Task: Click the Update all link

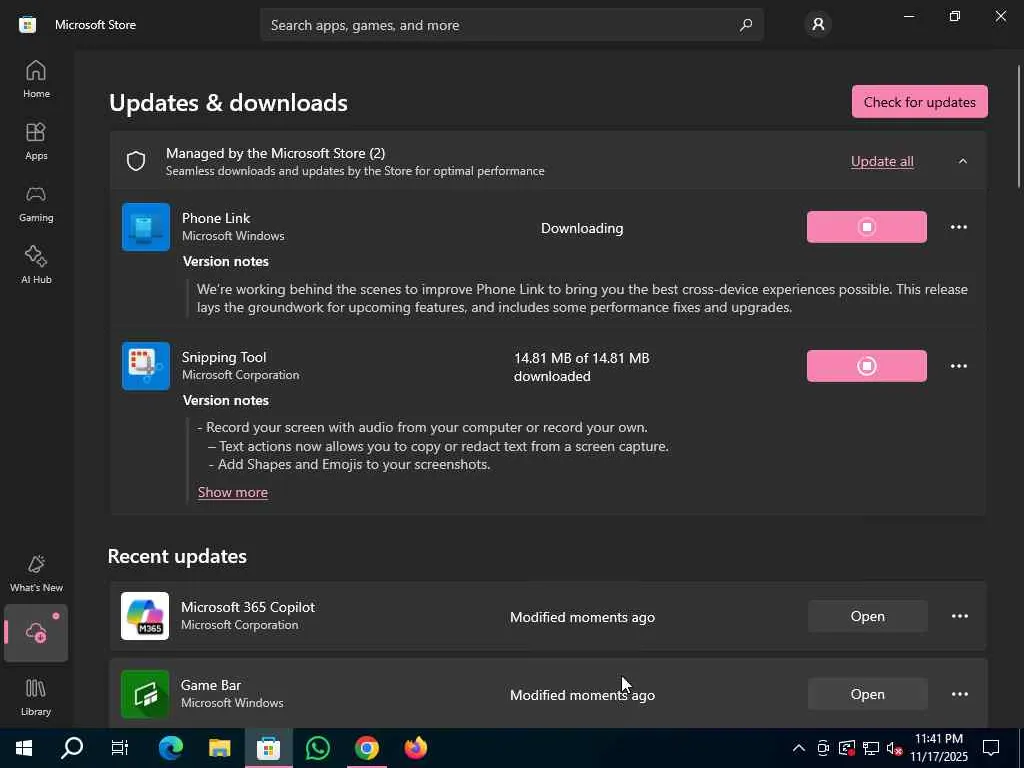Action: coord(882,161)
